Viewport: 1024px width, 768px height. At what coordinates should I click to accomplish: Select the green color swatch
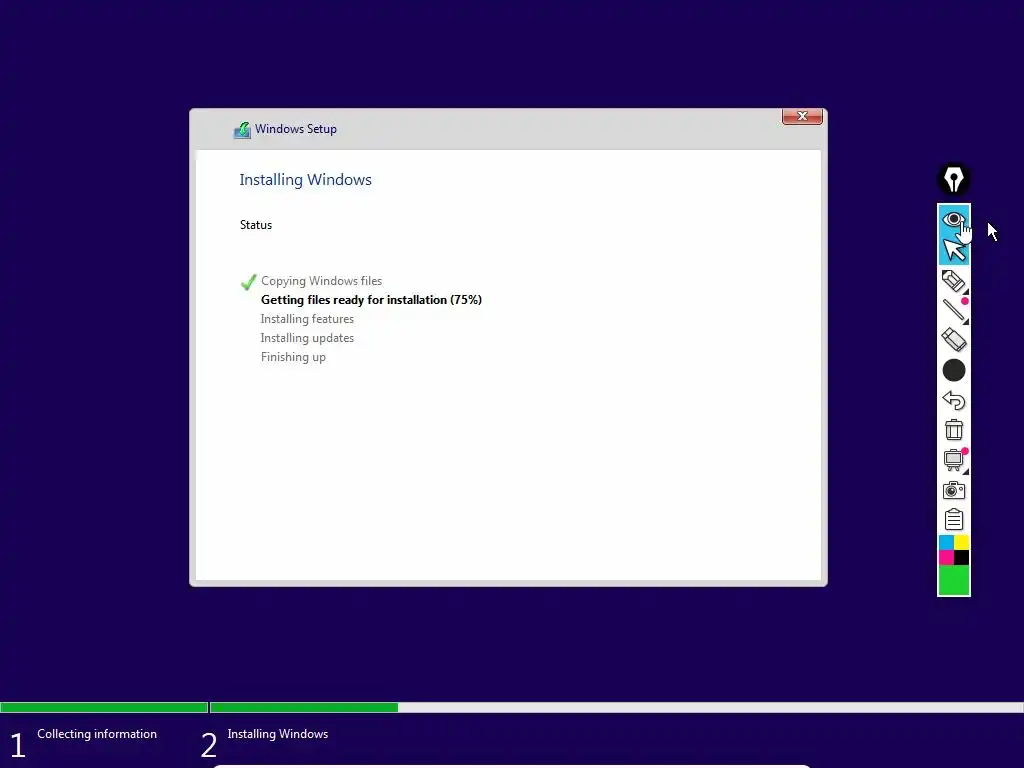953,580
